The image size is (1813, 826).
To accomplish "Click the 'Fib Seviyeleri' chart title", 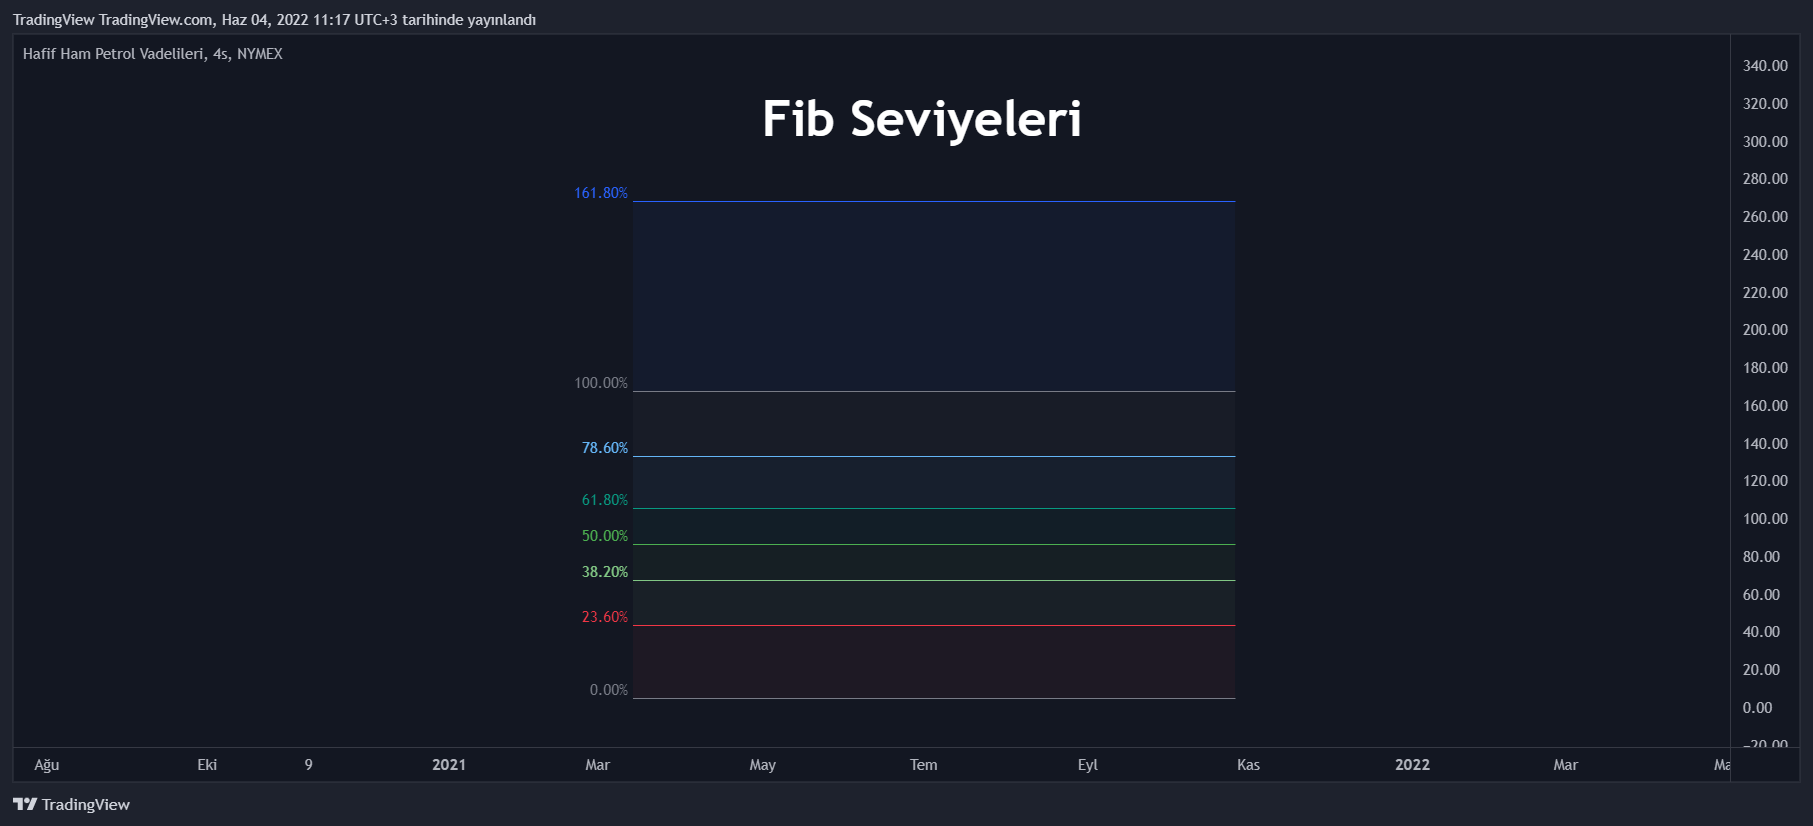I will 922,118.
